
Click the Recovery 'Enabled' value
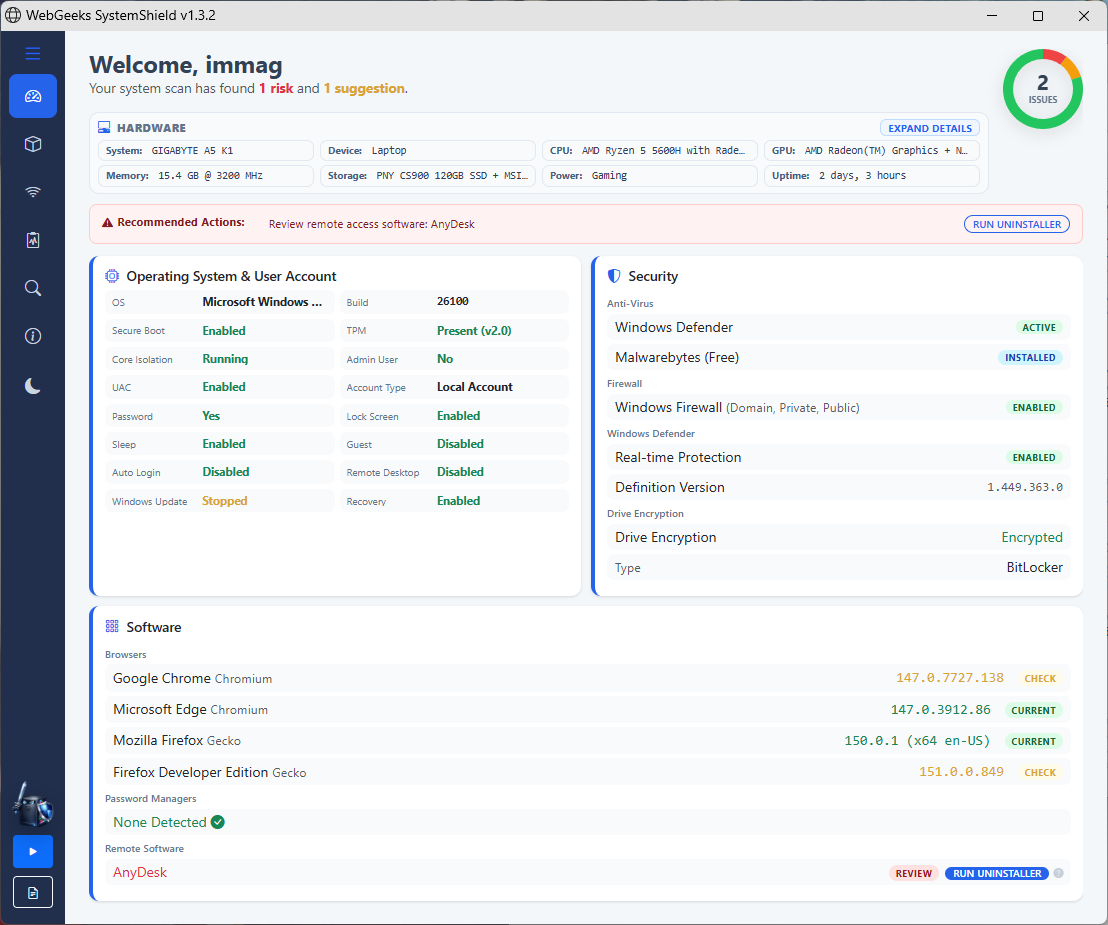coord(459,501)
